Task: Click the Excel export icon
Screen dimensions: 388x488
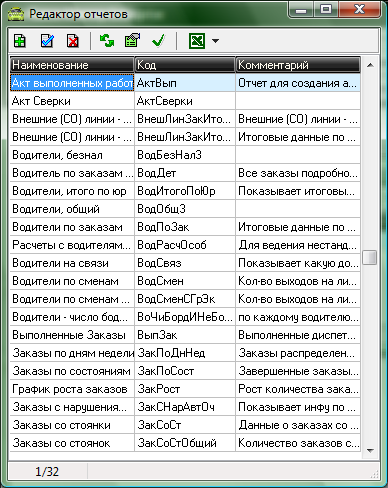Action: click(x=197, y=41)
